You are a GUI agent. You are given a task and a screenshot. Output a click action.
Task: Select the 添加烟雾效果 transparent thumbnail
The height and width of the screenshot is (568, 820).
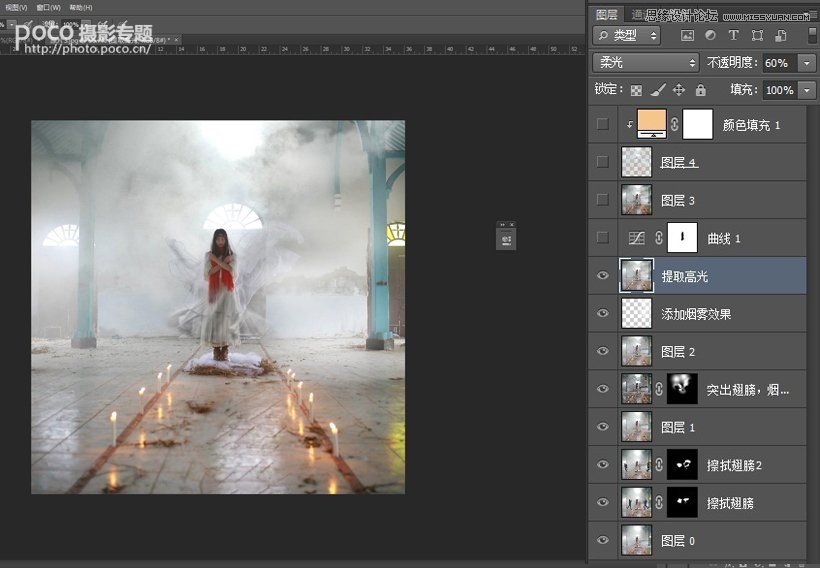636,313
